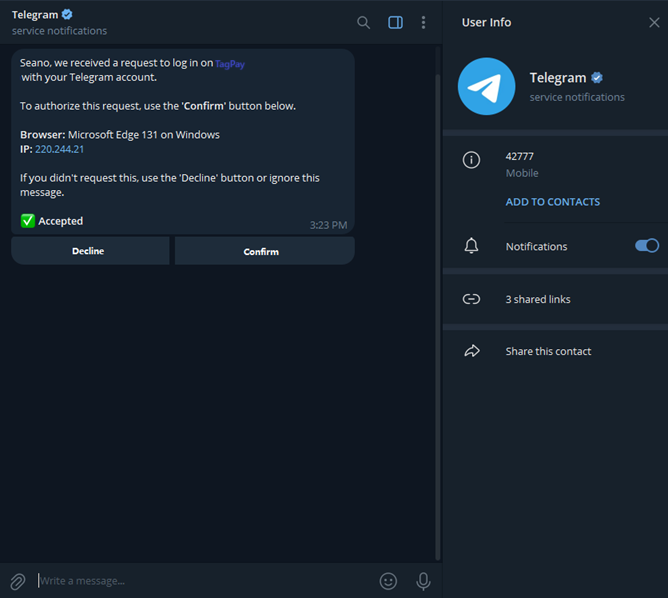Screen dimensions: 668x598
Task: Click the IP address 220.244.21 link
Action: click(x=59, y=149)
